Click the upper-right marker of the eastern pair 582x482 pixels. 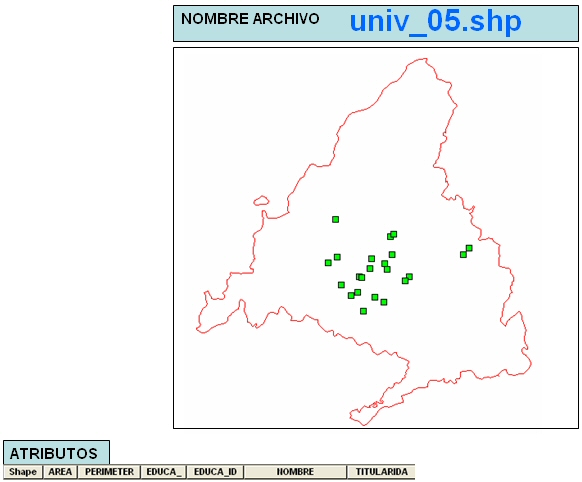click(469, 248)
